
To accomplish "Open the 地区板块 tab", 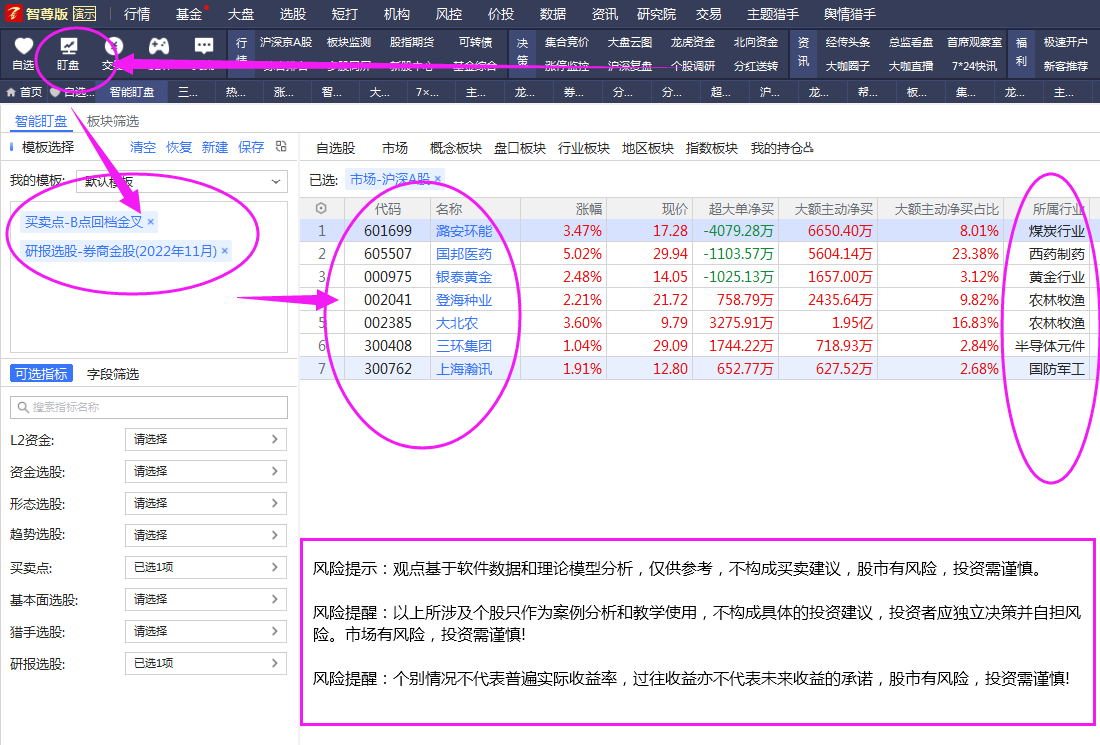I will click(x=648, y=148).
